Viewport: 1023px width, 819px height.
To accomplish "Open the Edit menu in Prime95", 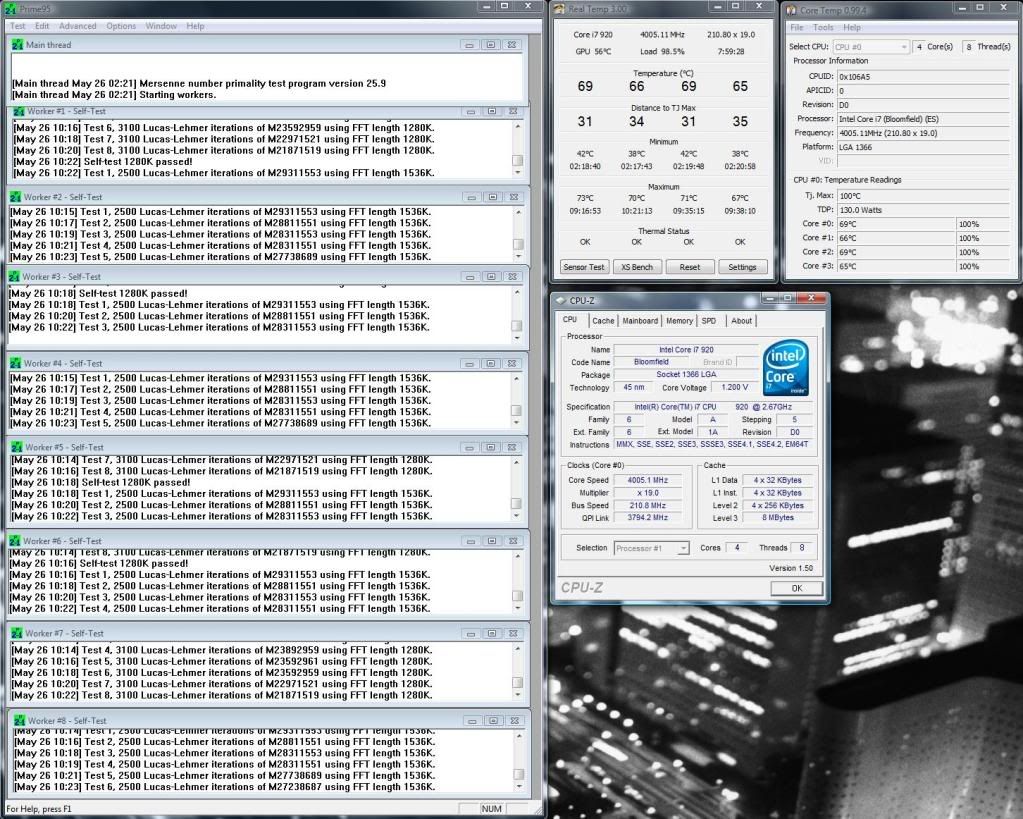I will 42,26.
